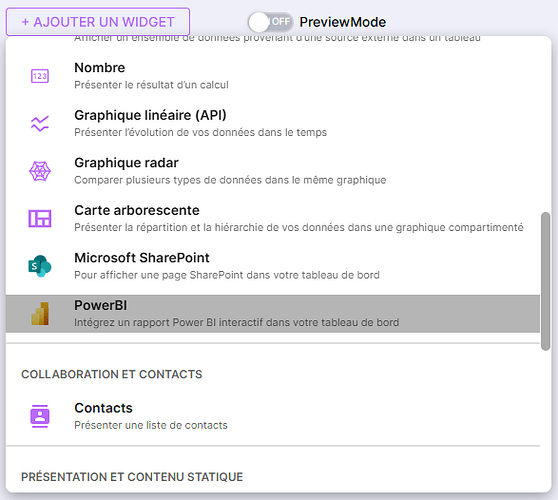Select the Contacts widget title
Image resolution: width=558 pixels, height=500 pixels.
coord(103,408)
